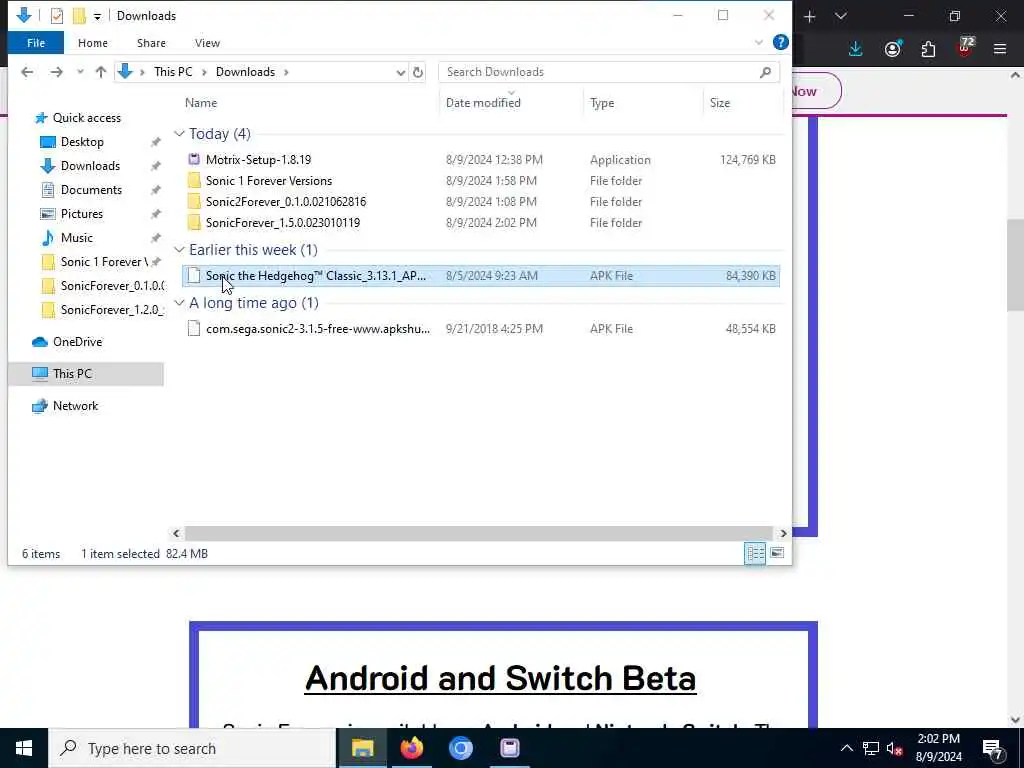Open Desktop in the navigation pane
Screen dimensions: 1024x768
click(82, 142)
